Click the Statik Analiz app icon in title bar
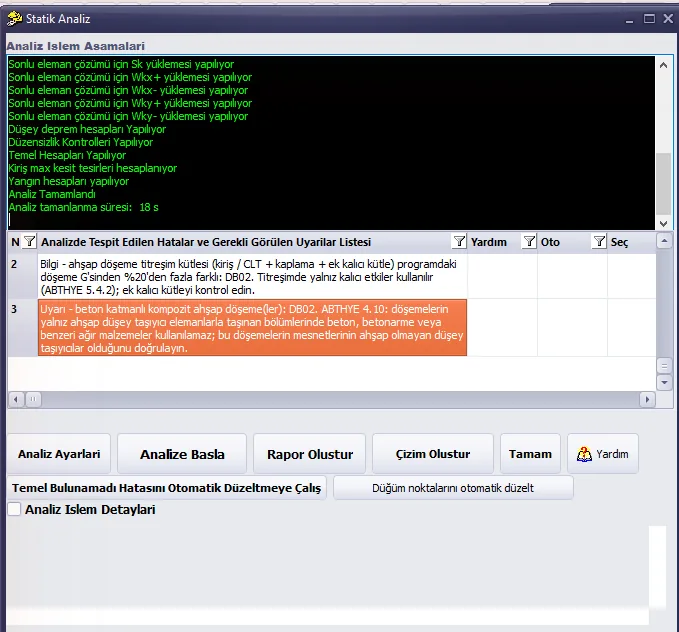This screenshot has width=679, height=632. click(14, 19)
